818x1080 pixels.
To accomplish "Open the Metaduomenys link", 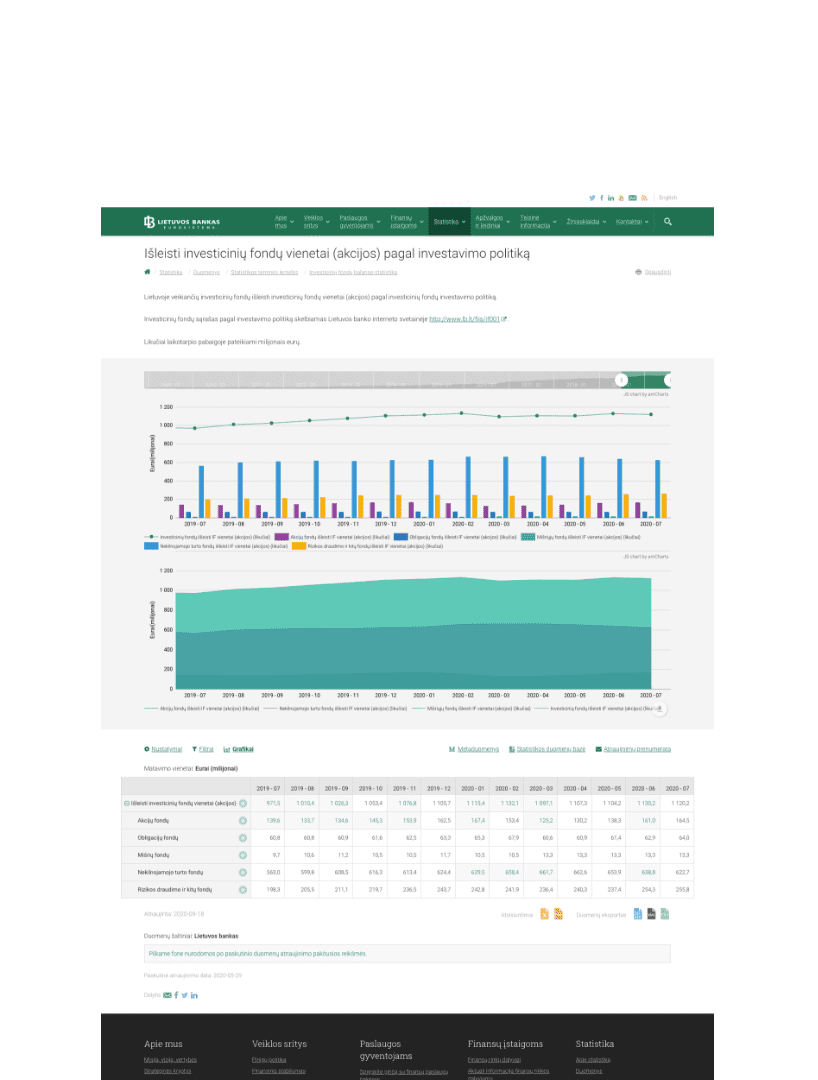I will [x=474, y=749].
